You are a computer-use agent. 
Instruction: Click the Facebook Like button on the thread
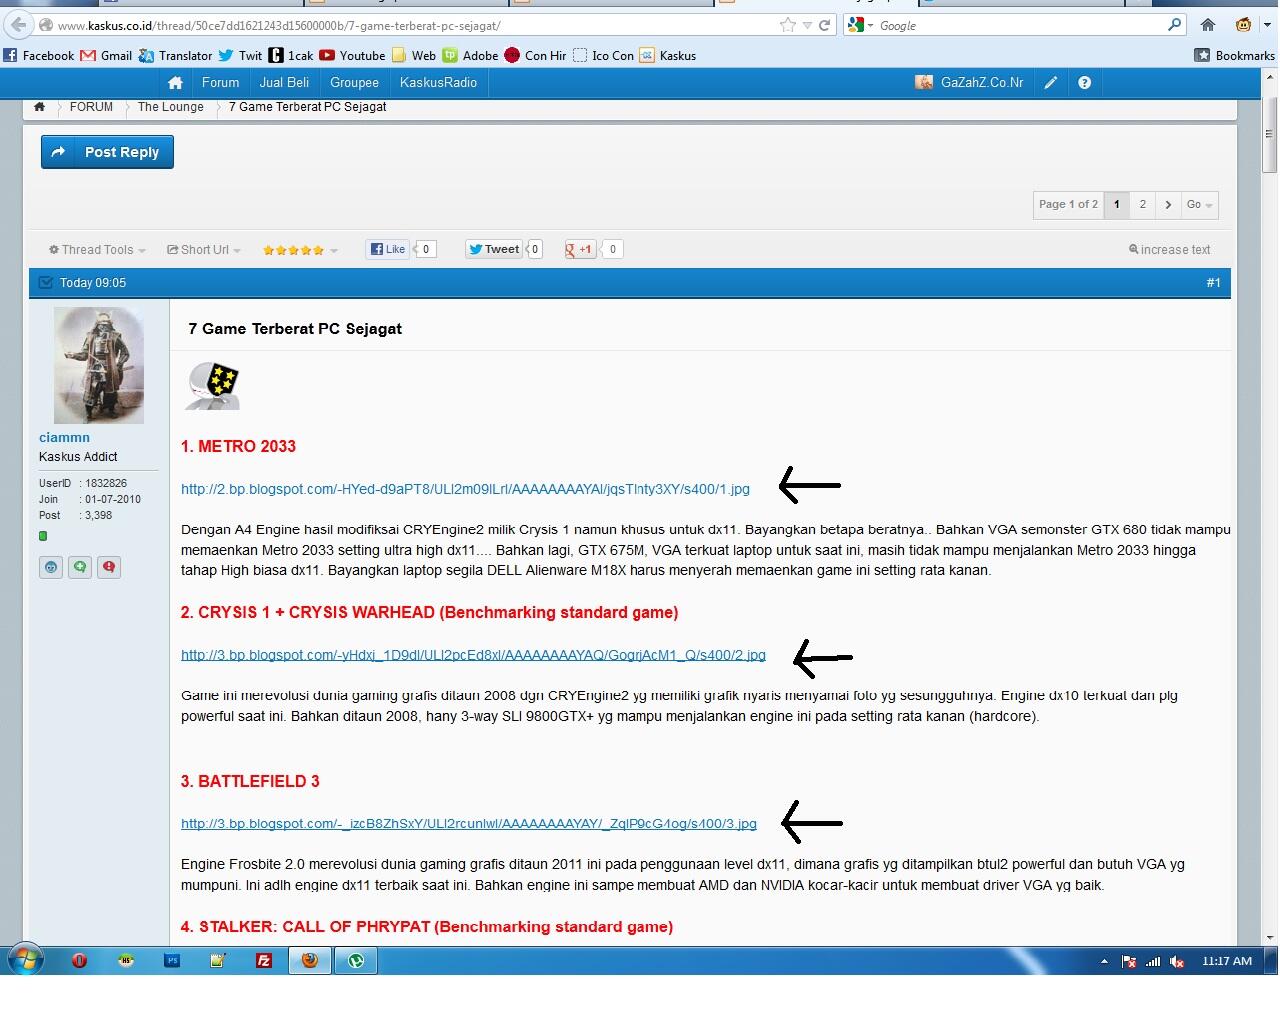click(x=387, y=249)
